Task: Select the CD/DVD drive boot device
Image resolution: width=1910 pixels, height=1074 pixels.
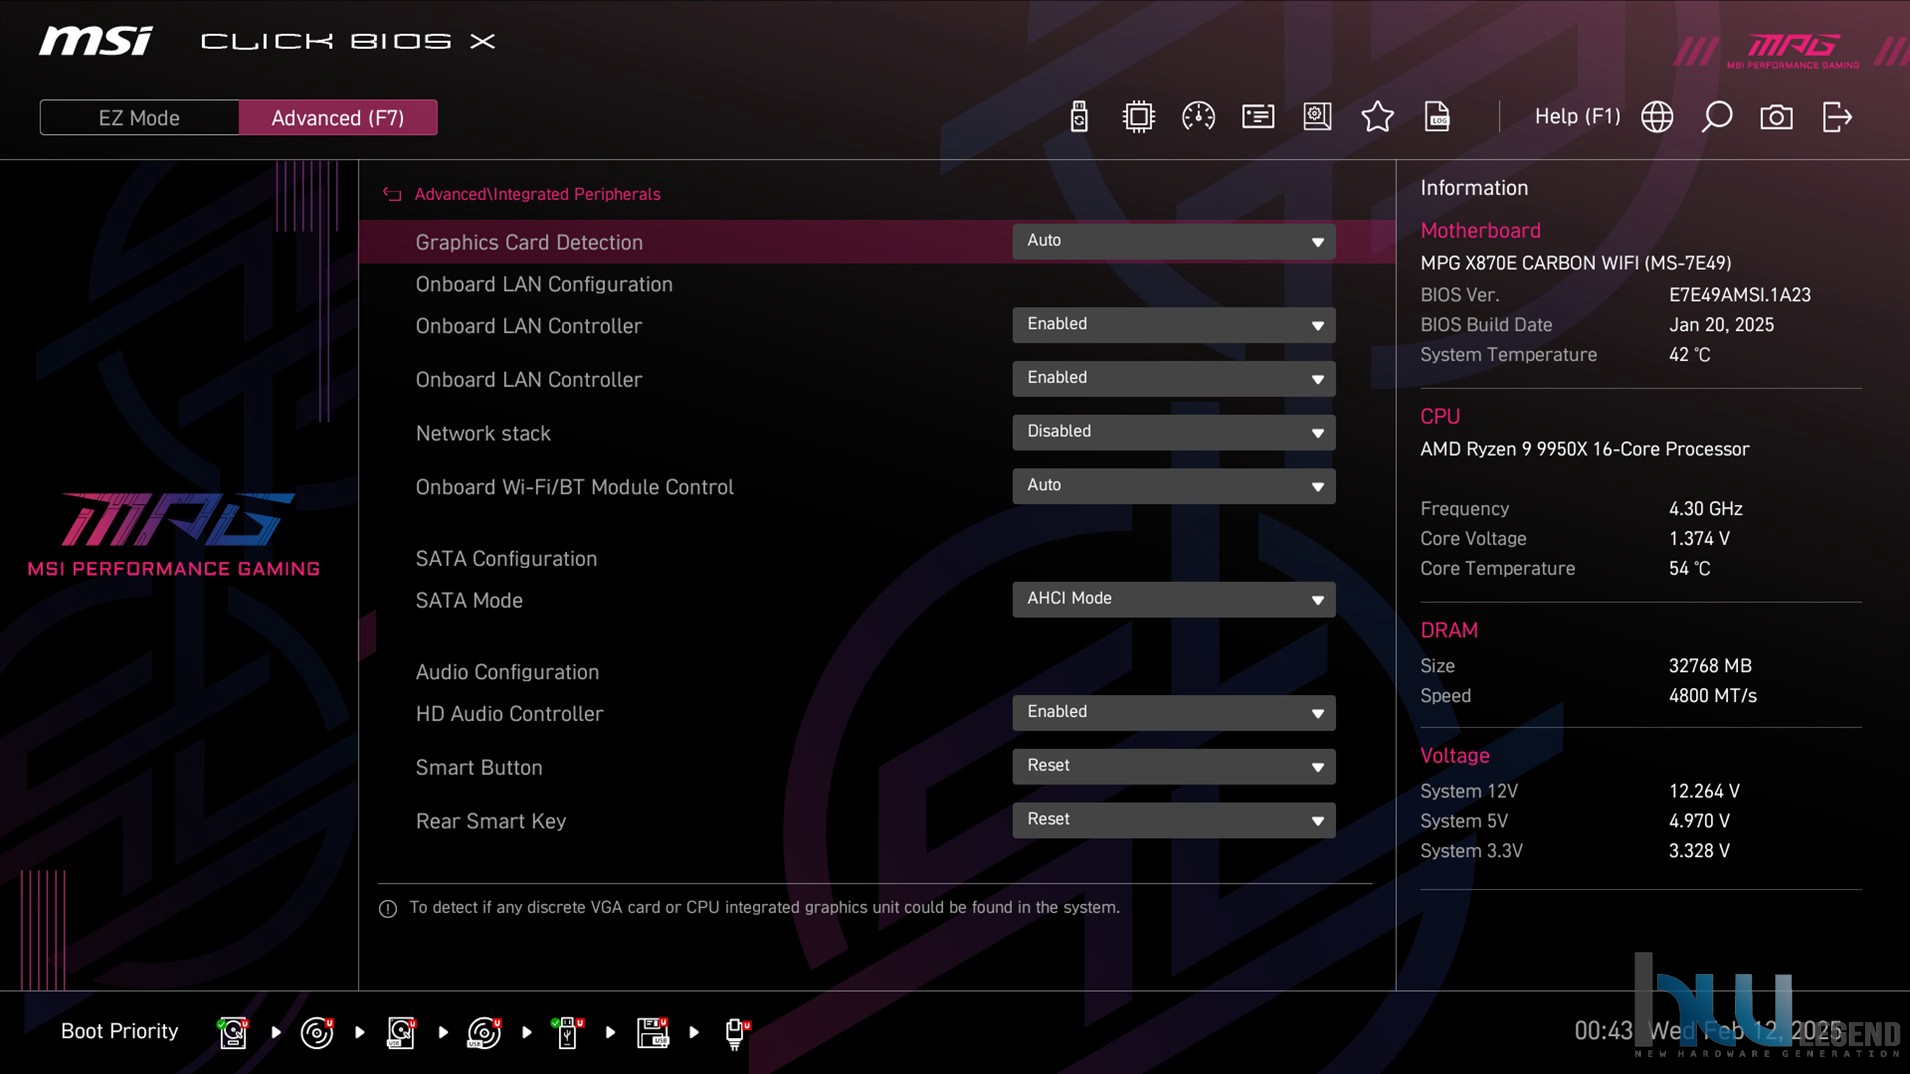Action: tap(317, 1032)
